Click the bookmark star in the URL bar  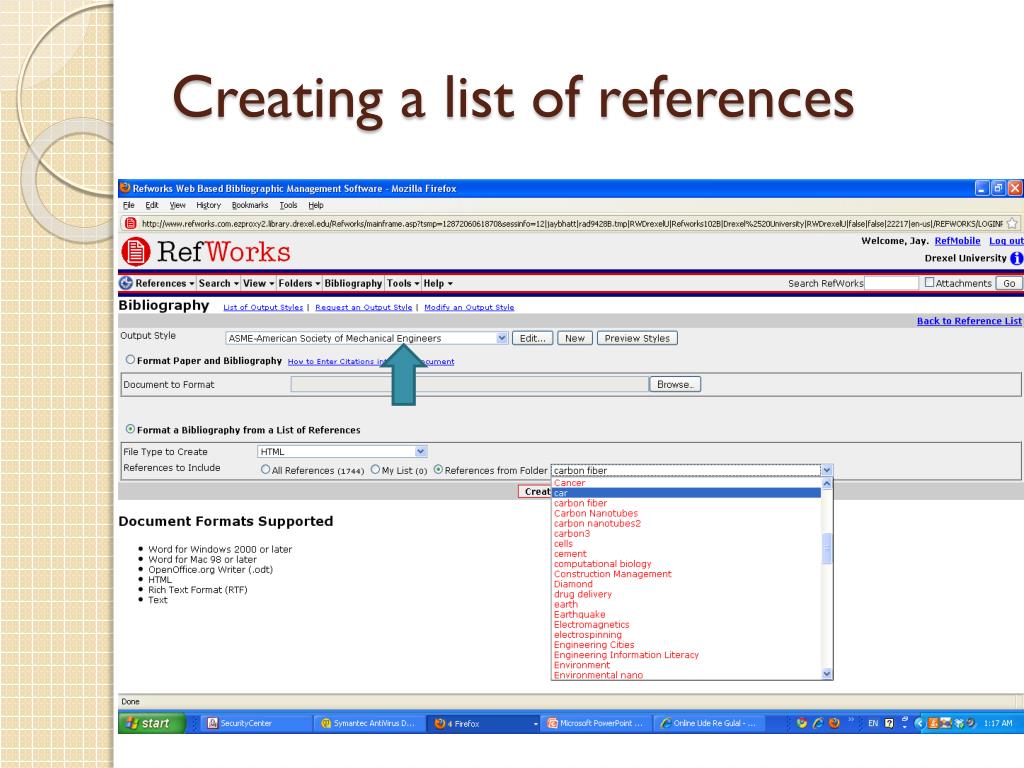click(x=1012, y=223)
